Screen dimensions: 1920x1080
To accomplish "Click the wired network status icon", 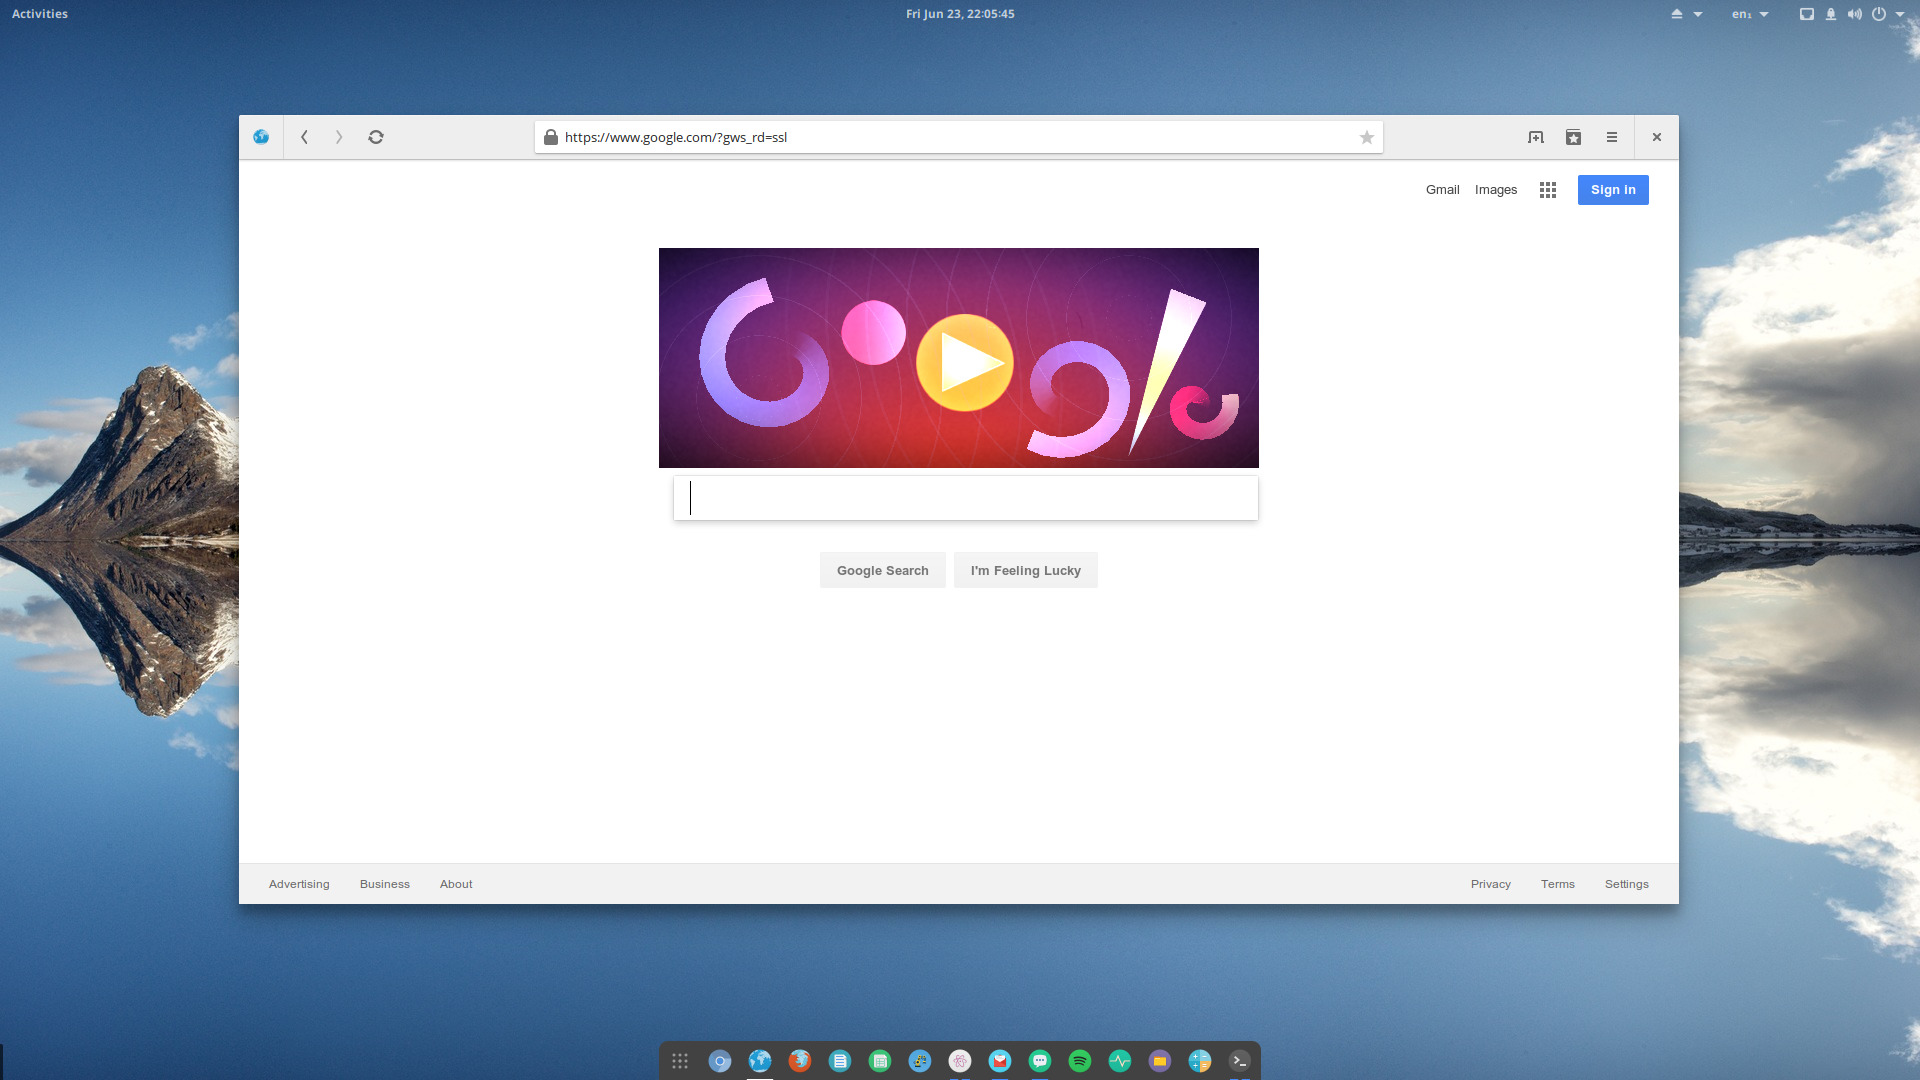I will (1807, 14).
